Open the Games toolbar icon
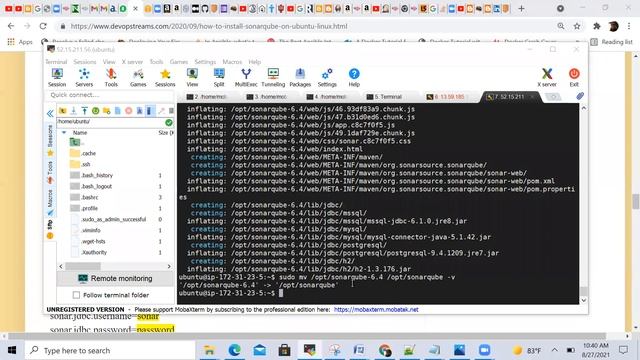The height and width of the screenshot is (360, 640). click(138, 77)
